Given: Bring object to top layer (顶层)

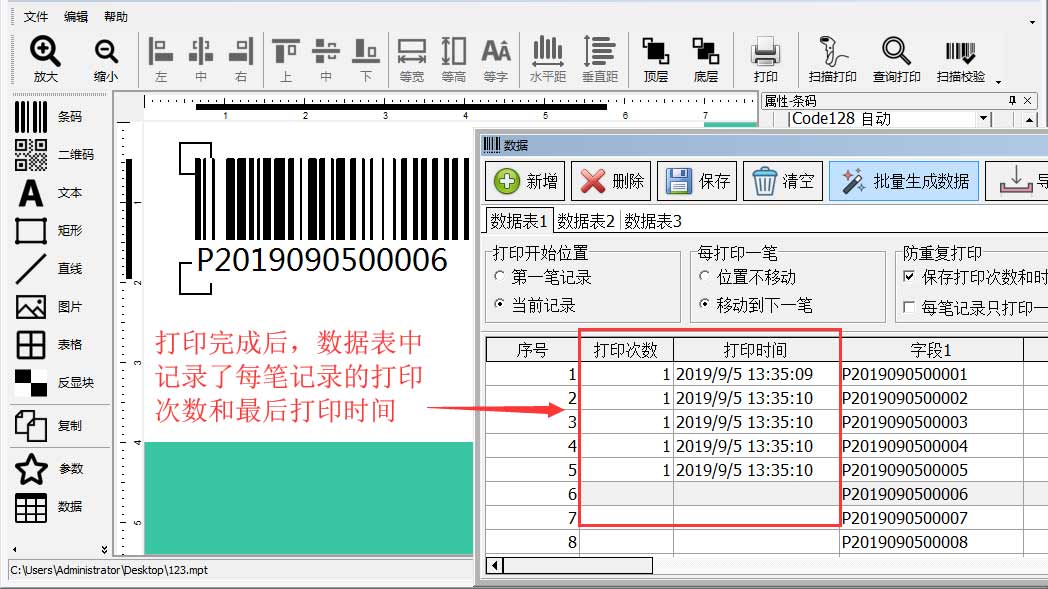Looking at the screenshot, I should [656, 51].
